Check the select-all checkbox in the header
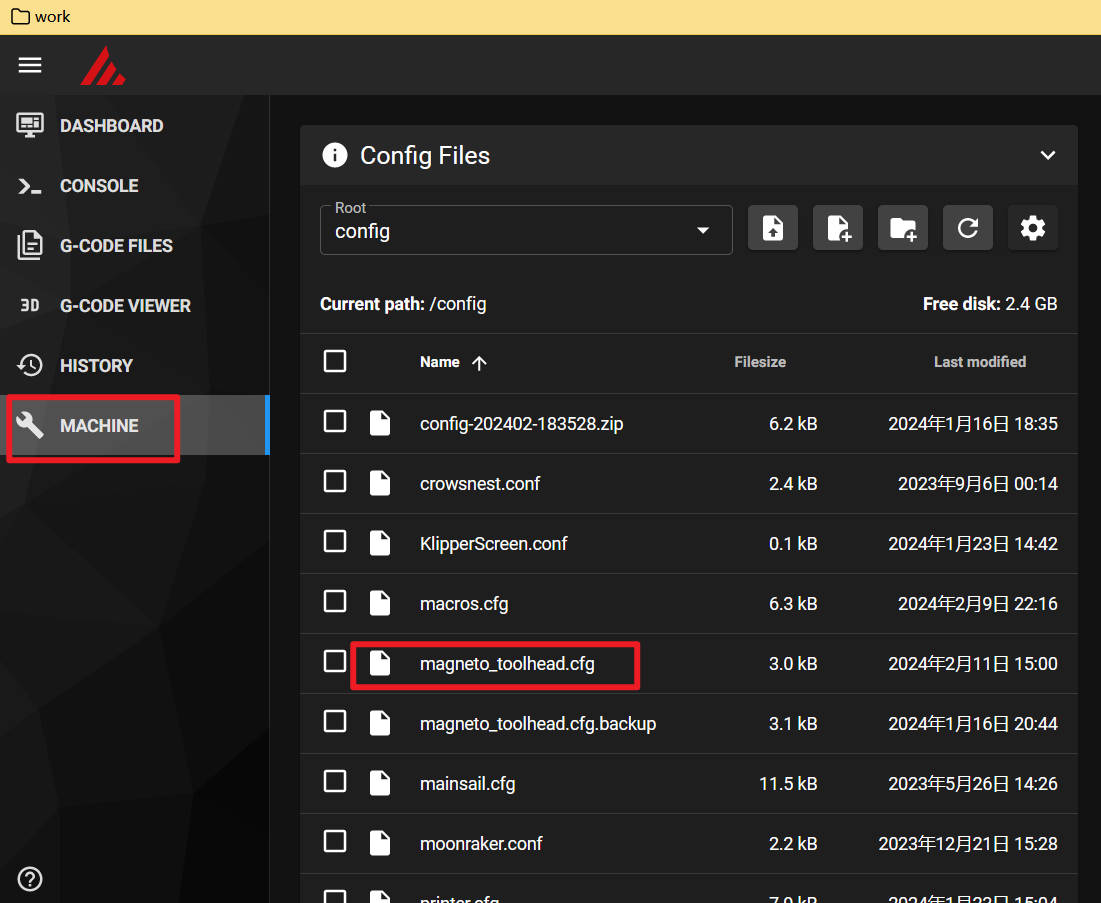1101x903 pixels. (x=335, y=361)
